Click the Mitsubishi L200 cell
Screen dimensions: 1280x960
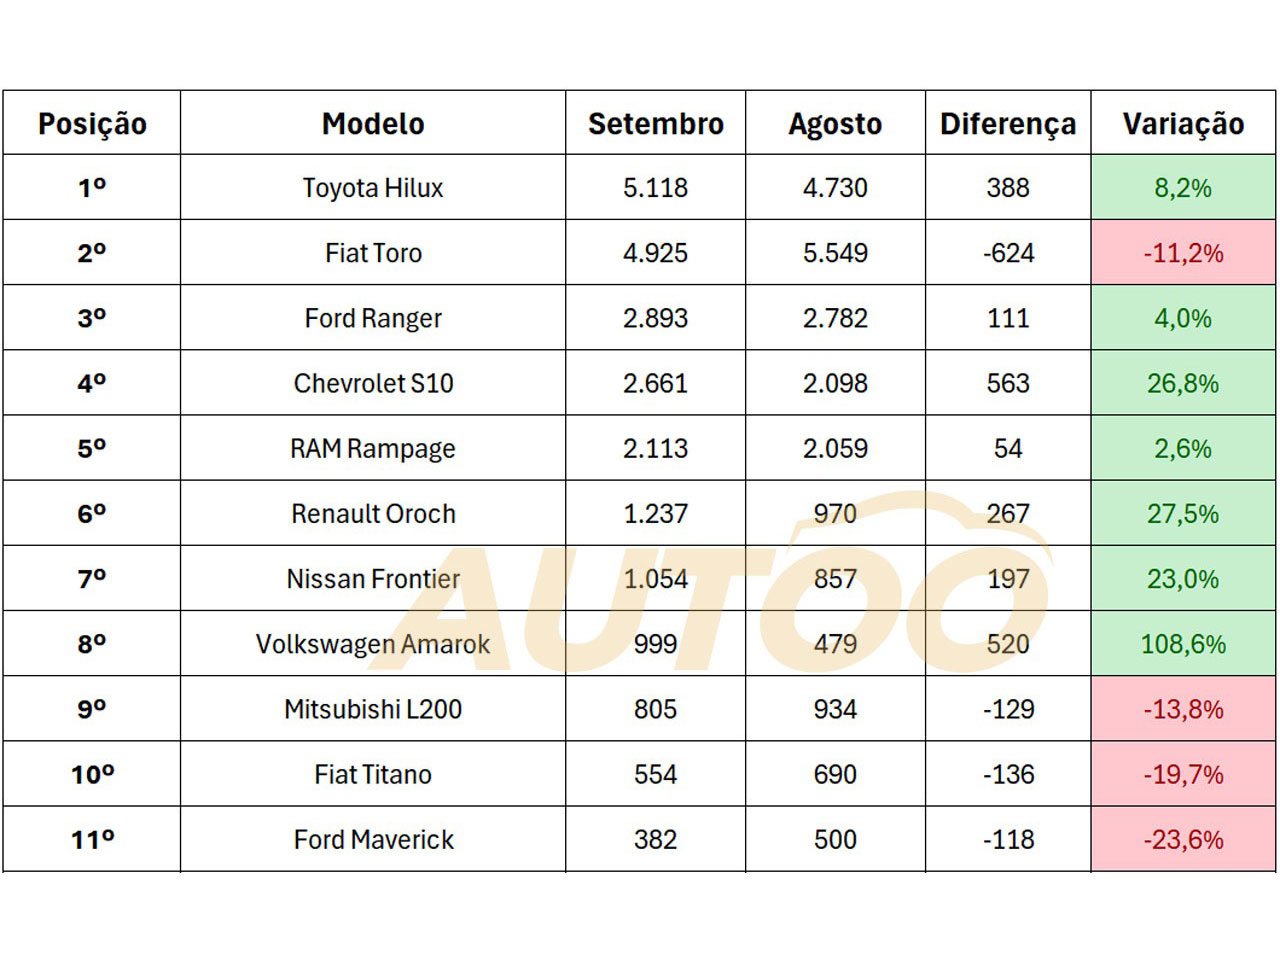tap(373, 709)
